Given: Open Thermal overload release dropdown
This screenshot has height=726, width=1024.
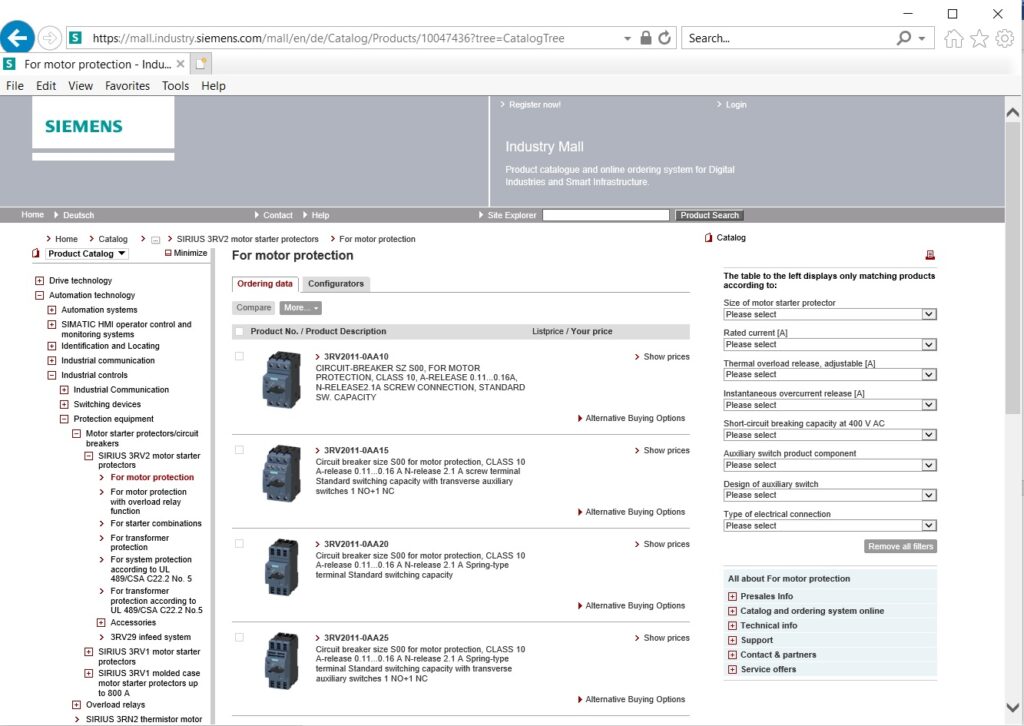Looking at the screenshot, I should (x=829, y=375).
